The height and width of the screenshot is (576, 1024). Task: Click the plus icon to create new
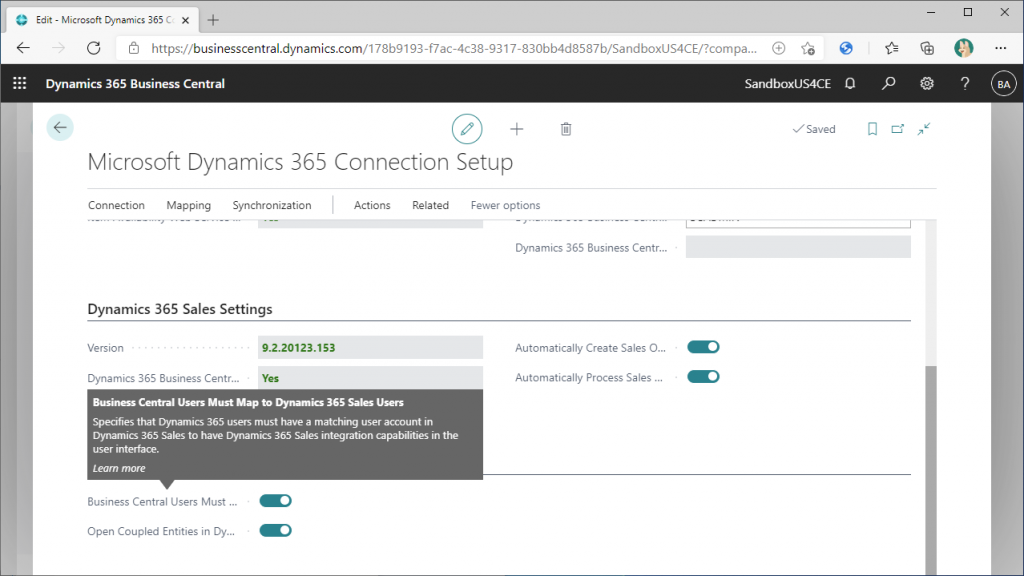[x=516, y=129]
